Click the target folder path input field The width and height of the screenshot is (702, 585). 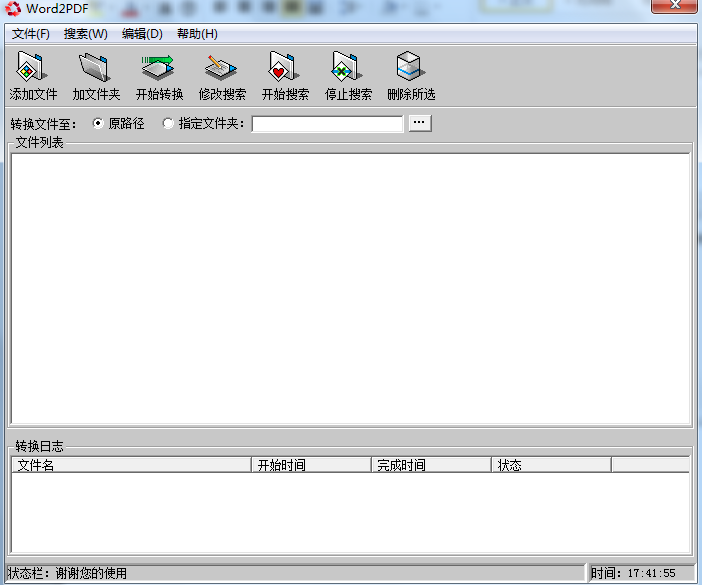coord(327,124)
